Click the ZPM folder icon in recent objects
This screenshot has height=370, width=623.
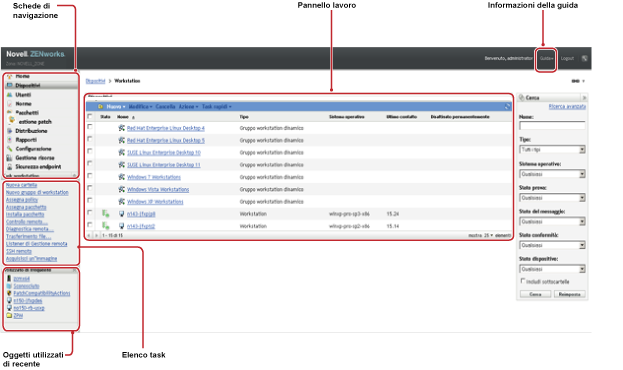click(10, 316)
